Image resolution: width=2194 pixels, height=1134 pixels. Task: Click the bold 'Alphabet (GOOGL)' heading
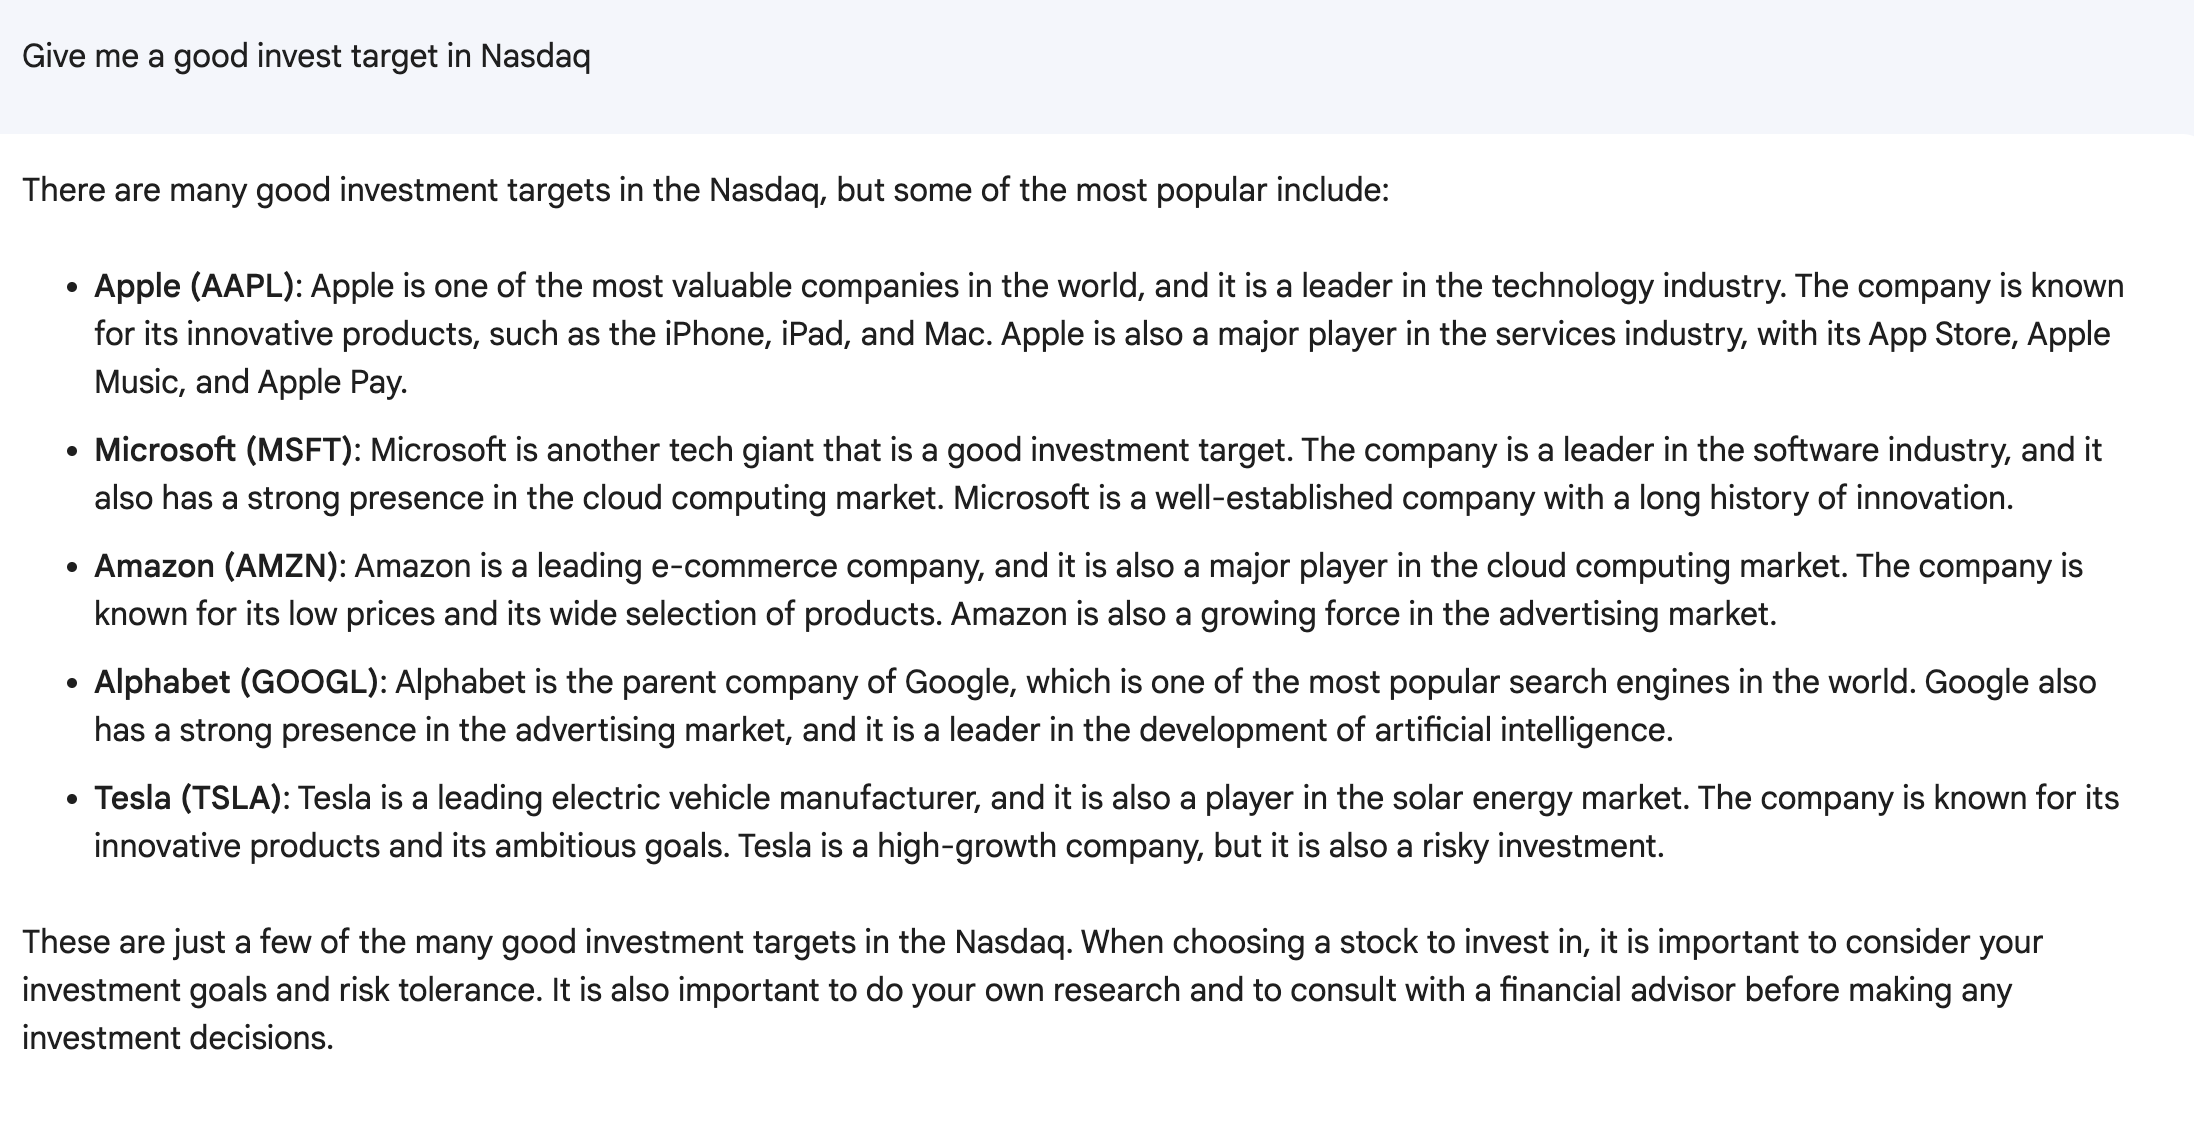(x=237, y=682)
